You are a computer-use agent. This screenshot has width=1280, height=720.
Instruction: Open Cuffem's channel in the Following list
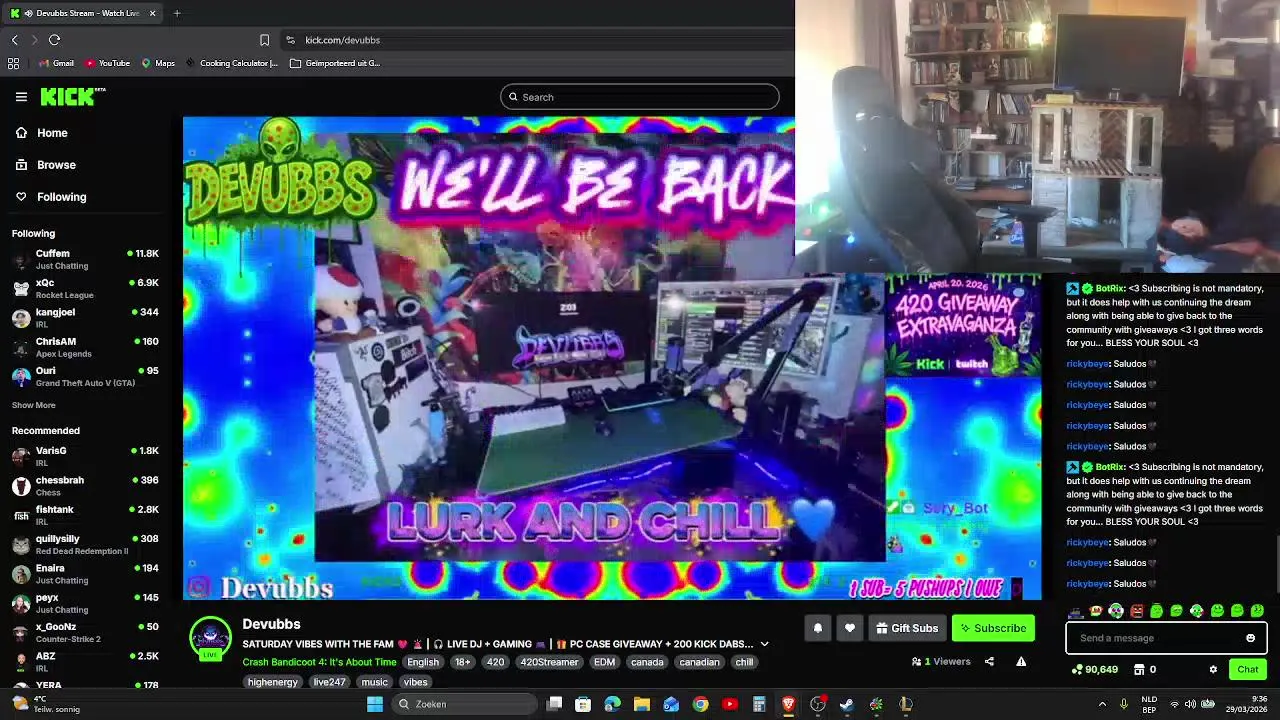click(x=86, y=259)
